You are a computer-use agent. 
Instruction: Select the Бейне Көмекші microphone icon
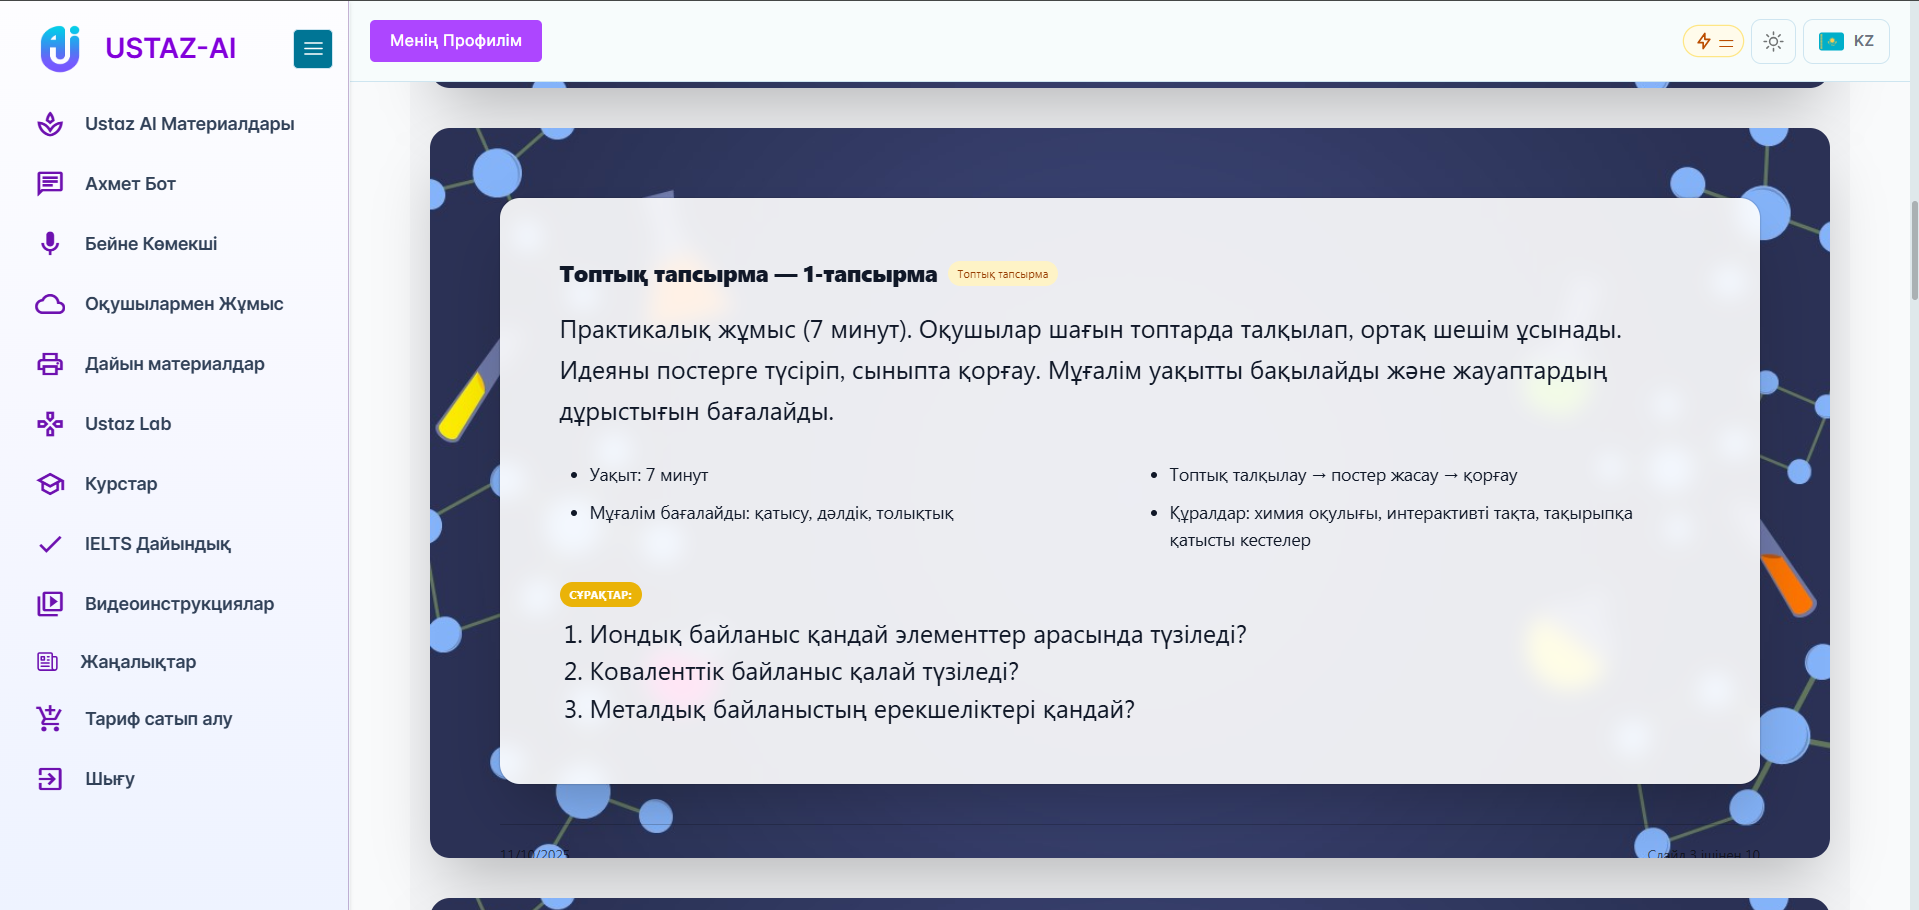click(50, 243)
